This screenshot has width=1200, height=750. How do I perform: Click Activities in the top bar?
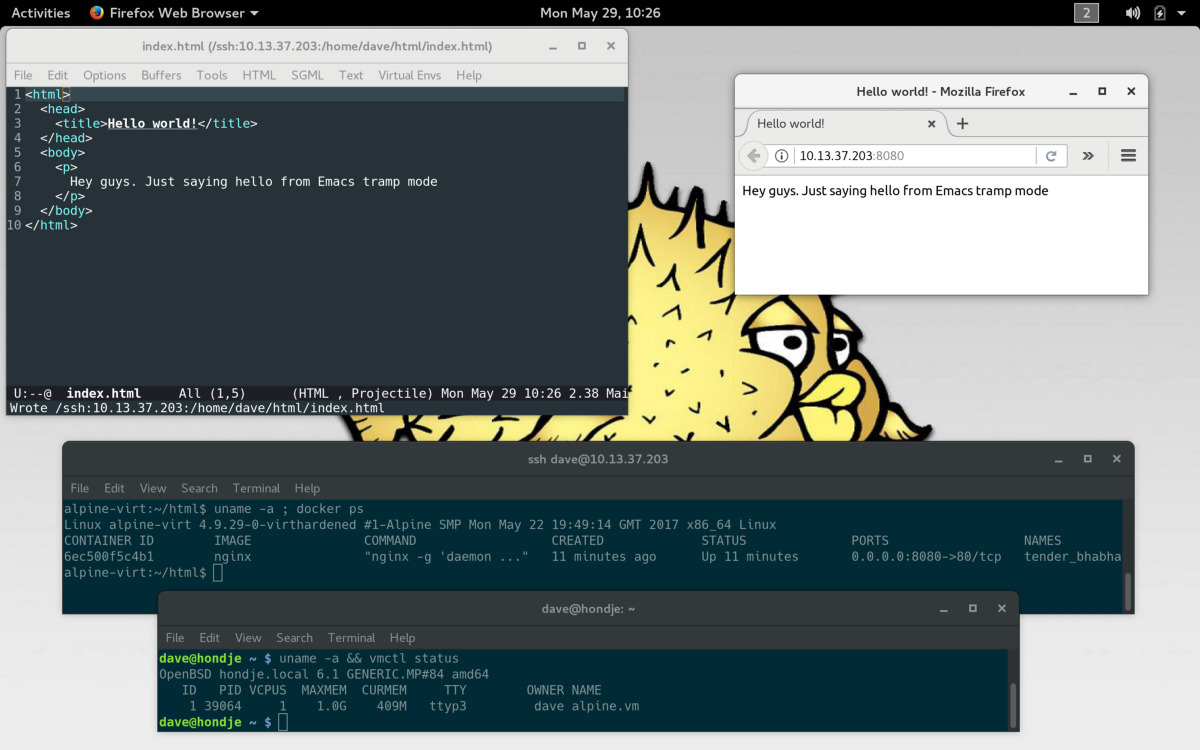click(x=41, y=13)
